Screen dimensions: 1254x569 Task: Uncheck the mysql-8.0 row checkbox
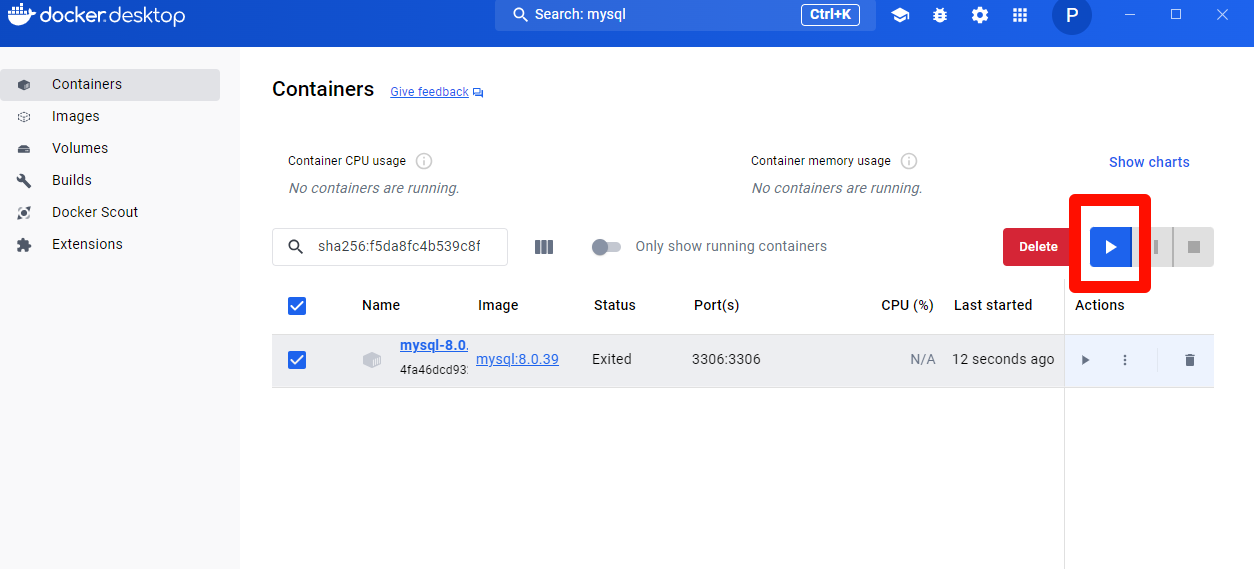(x=297, y=360)
